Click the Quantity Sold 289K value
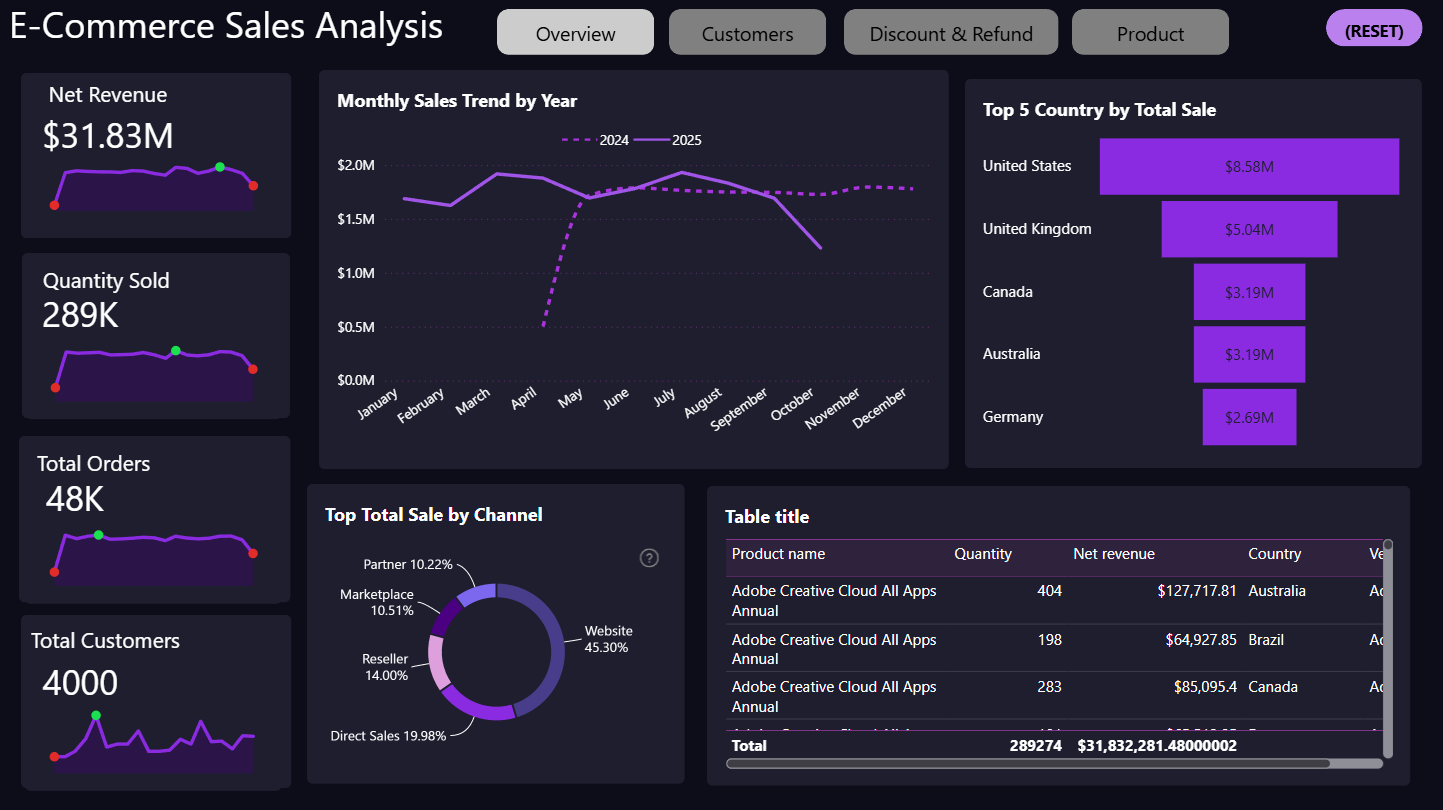 click(80, 315)
